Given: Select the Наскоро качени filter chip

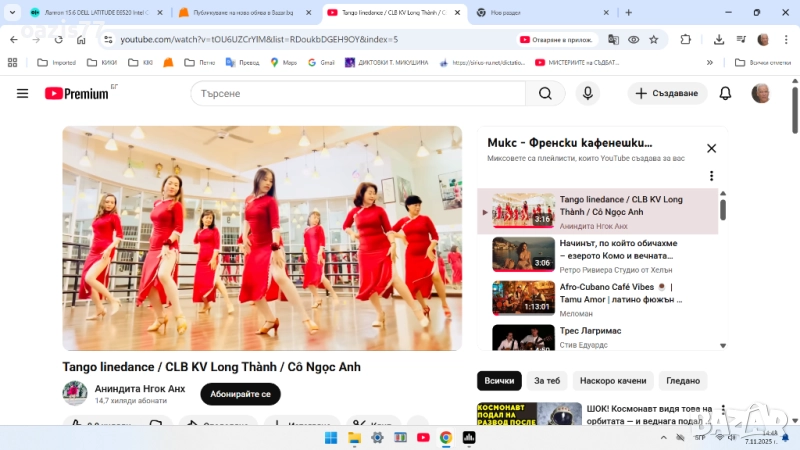Looking at the screenshot, I should (613, 381).
